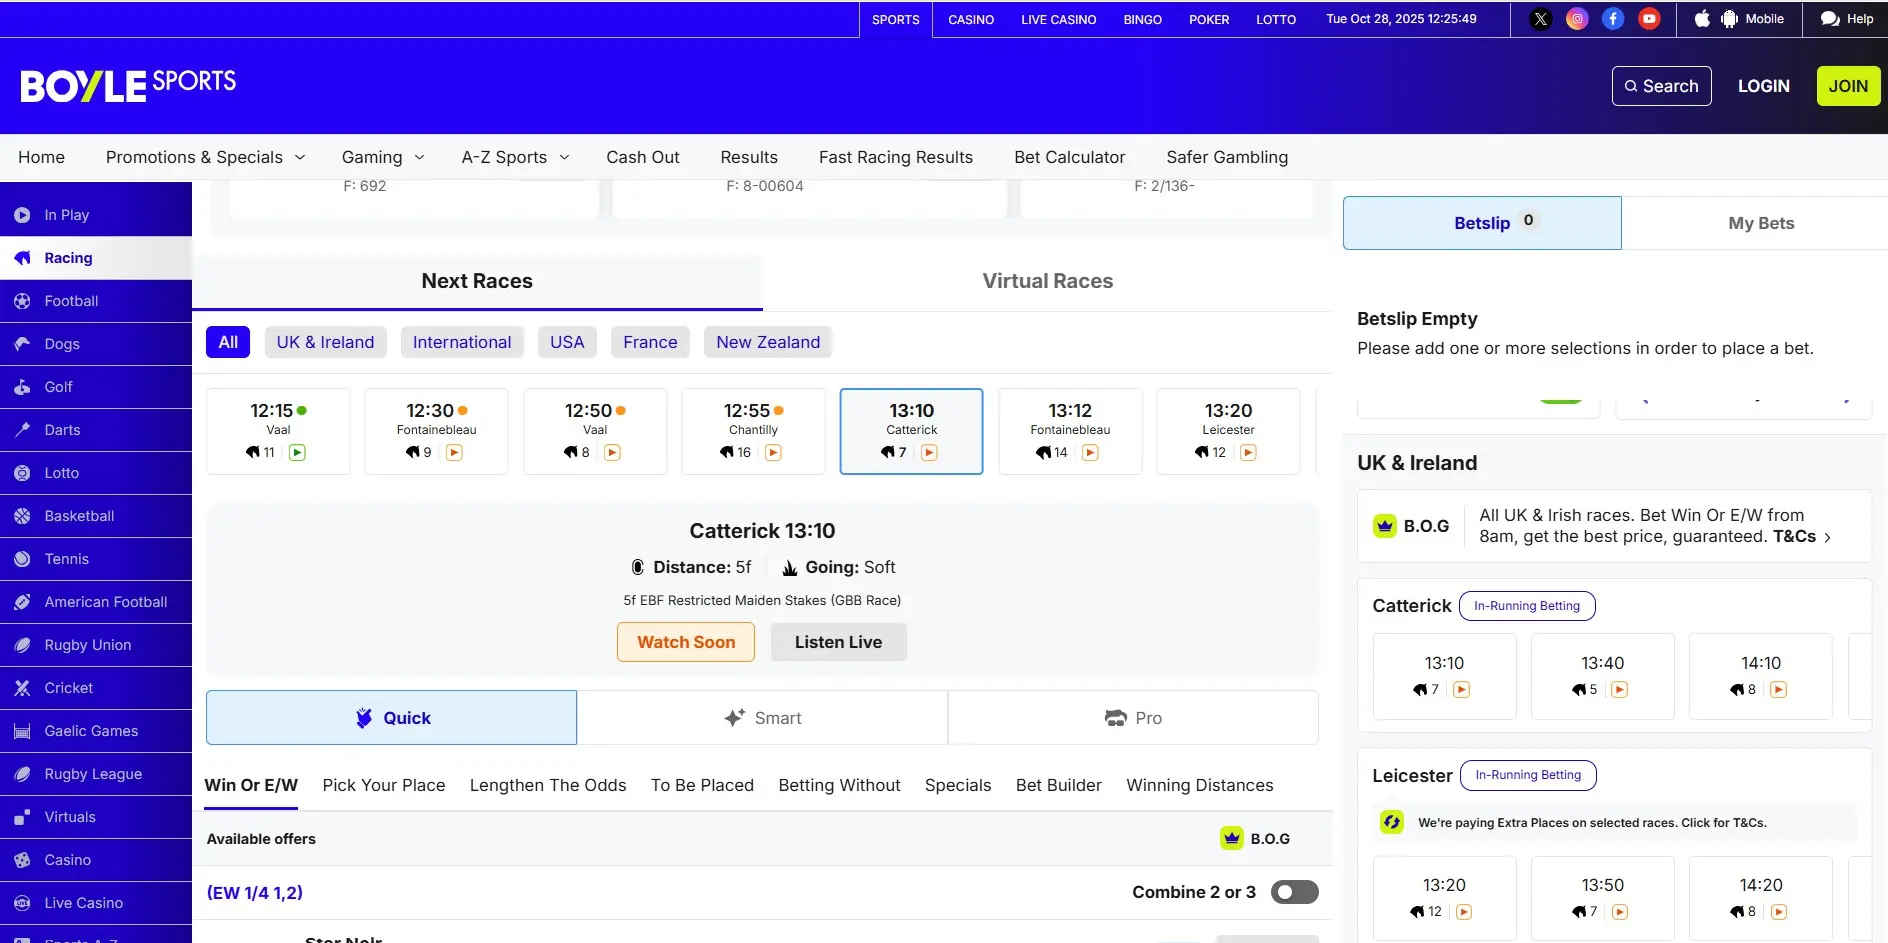Open the YouTube social icon
1888x943 pixels.
(x=1649, y=19)
